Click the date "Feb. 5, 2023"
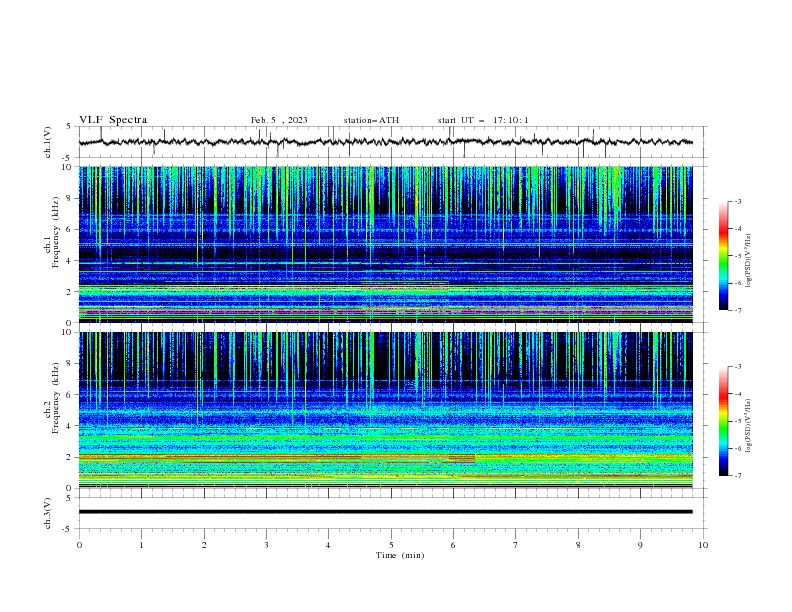Screen dimensions: 792x612 click(x=279, y=120)
